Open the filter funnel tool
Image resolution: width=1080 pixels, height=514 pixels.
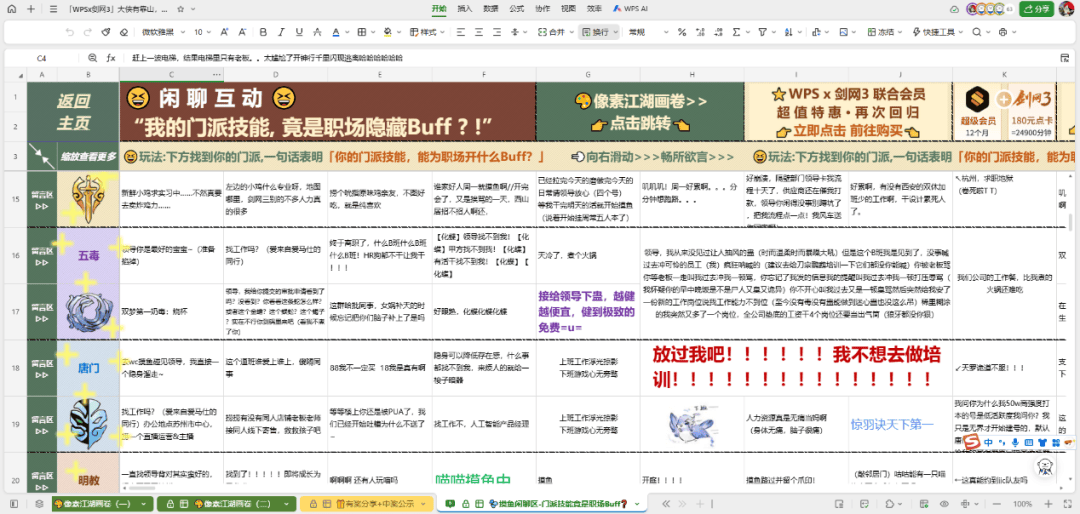tap(762, 32)
